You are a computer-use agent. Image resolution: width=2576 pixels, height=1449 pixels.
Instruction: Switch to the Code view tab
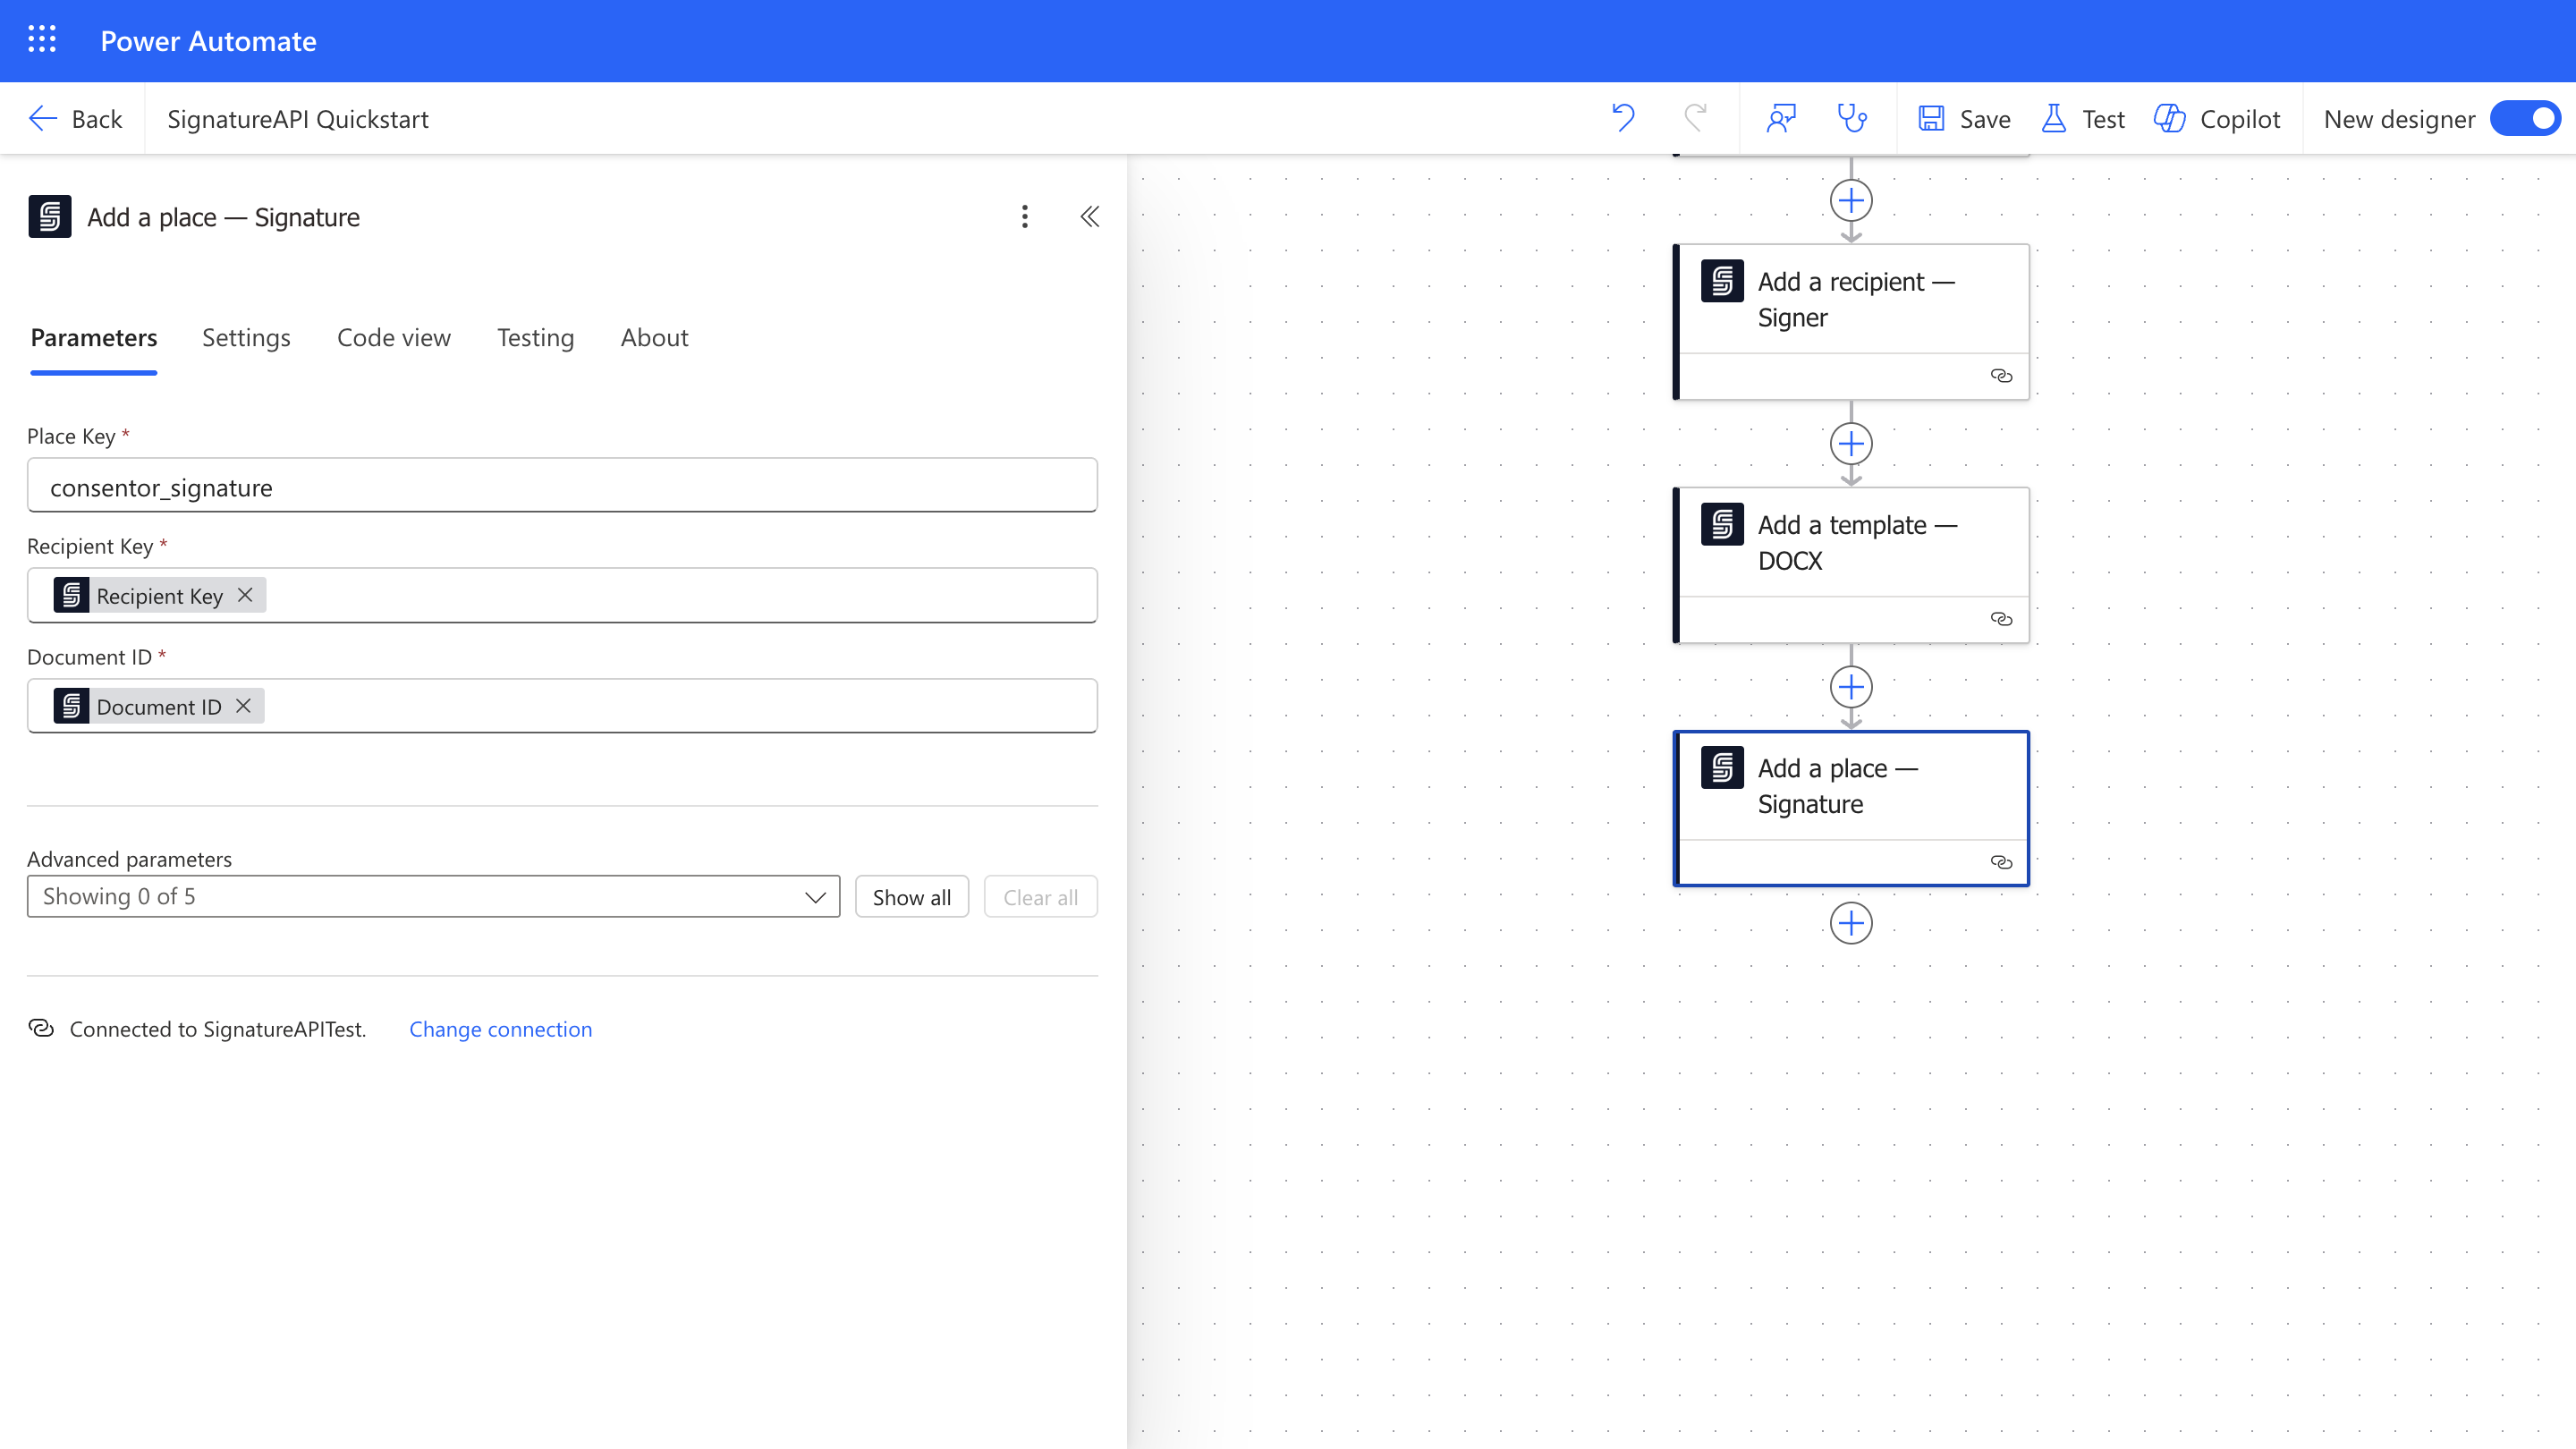pyautogui.click(x=393, y=338)
